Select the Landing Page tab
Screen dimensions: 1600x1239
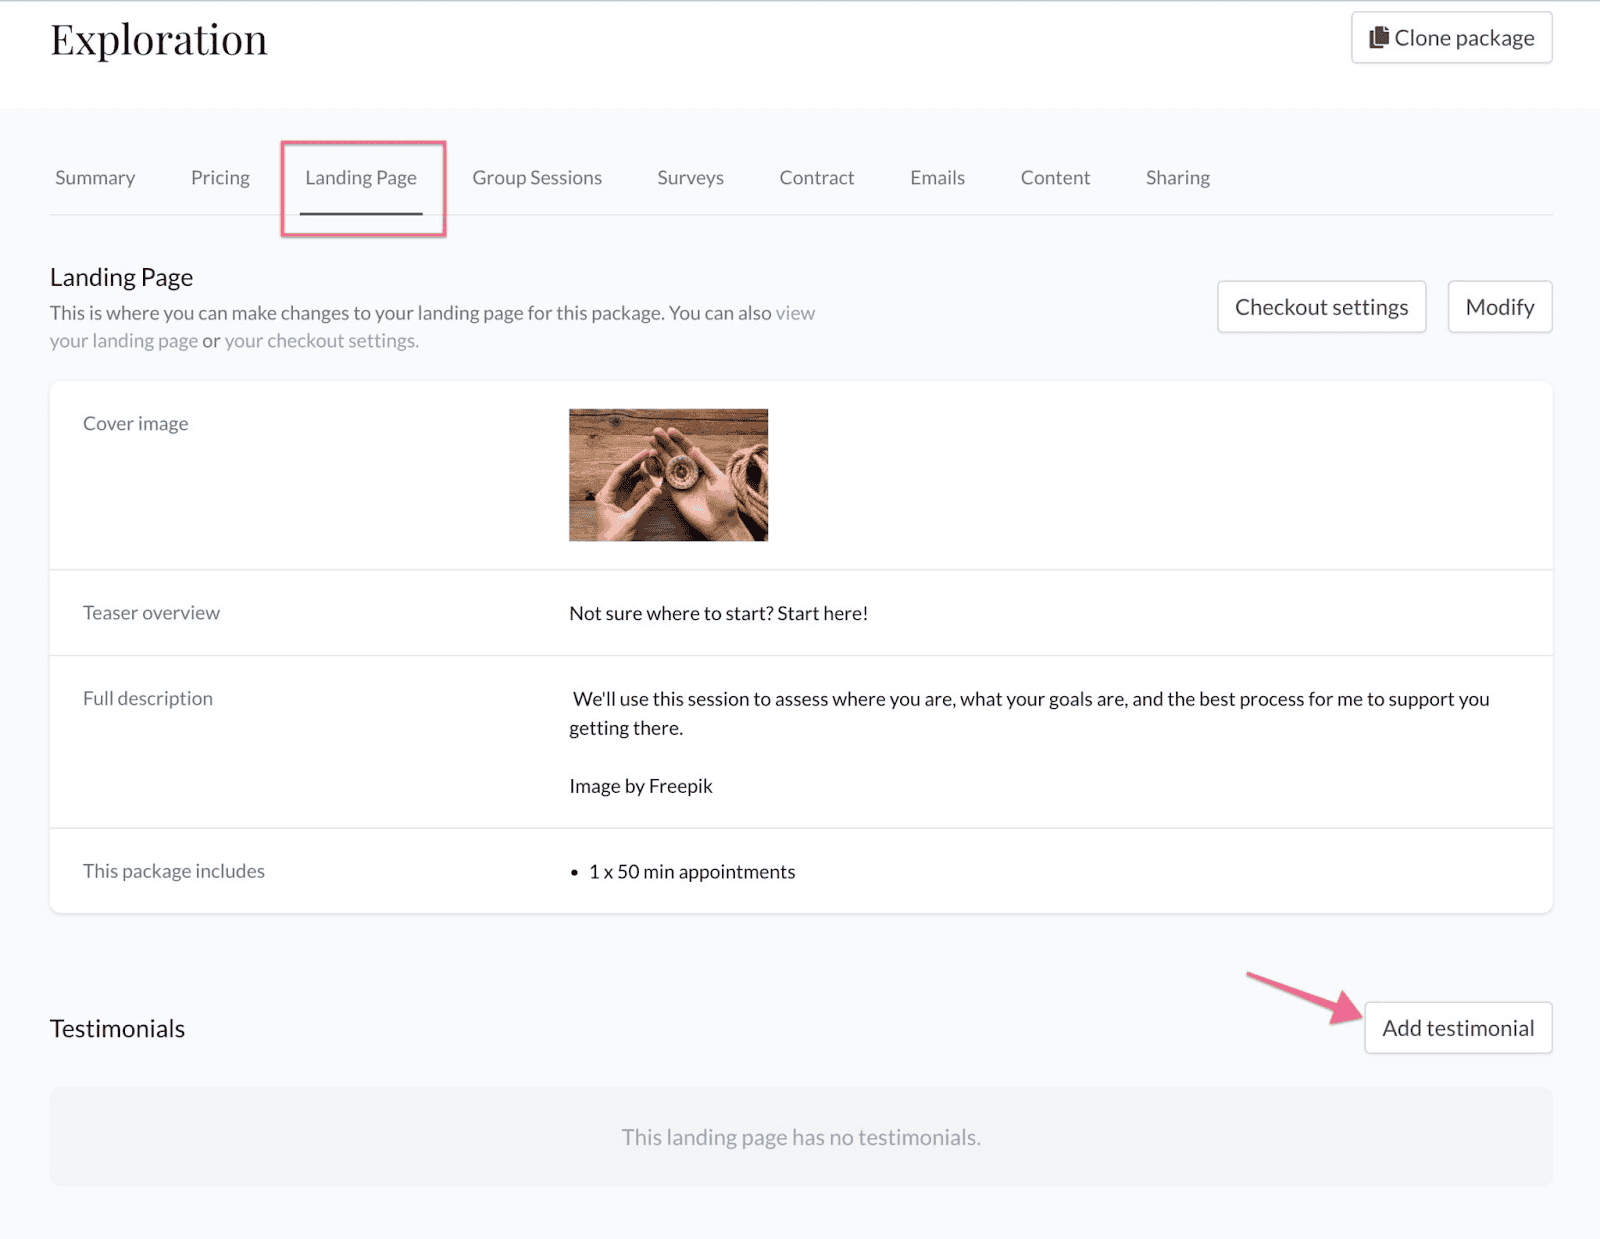point(360,177)
